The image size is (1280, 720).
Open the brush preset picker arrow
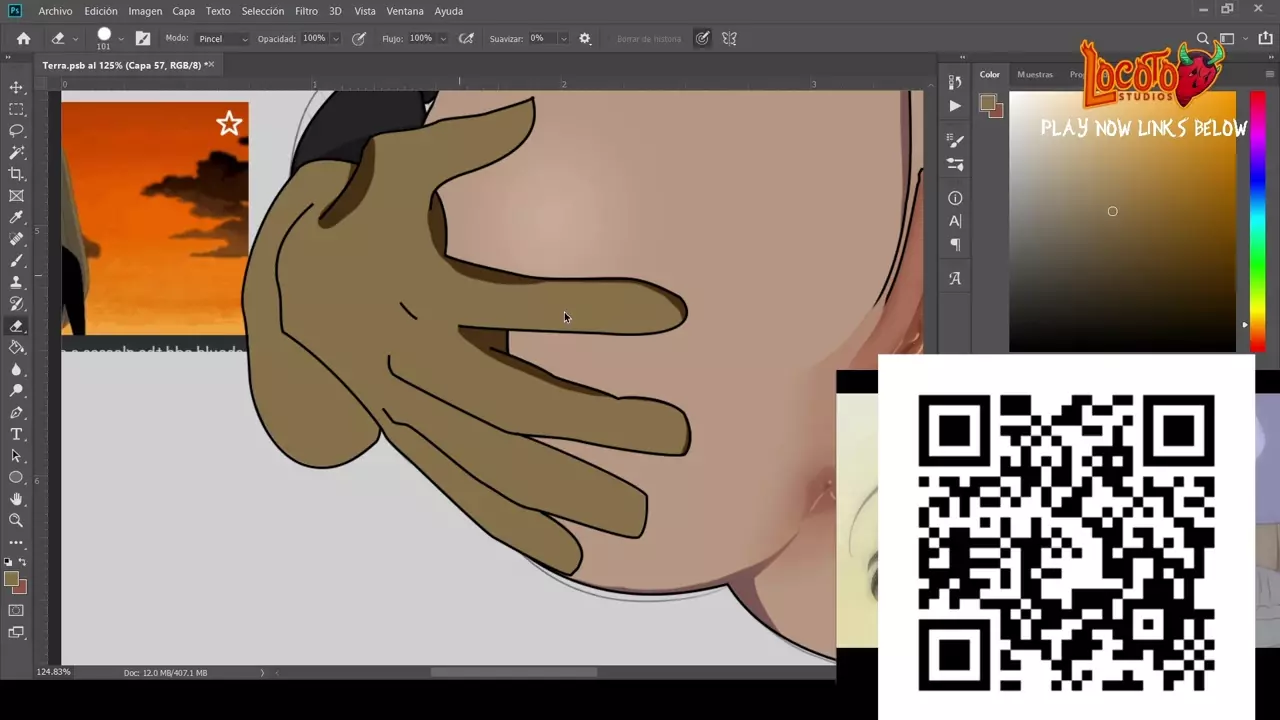click(121, 39)
